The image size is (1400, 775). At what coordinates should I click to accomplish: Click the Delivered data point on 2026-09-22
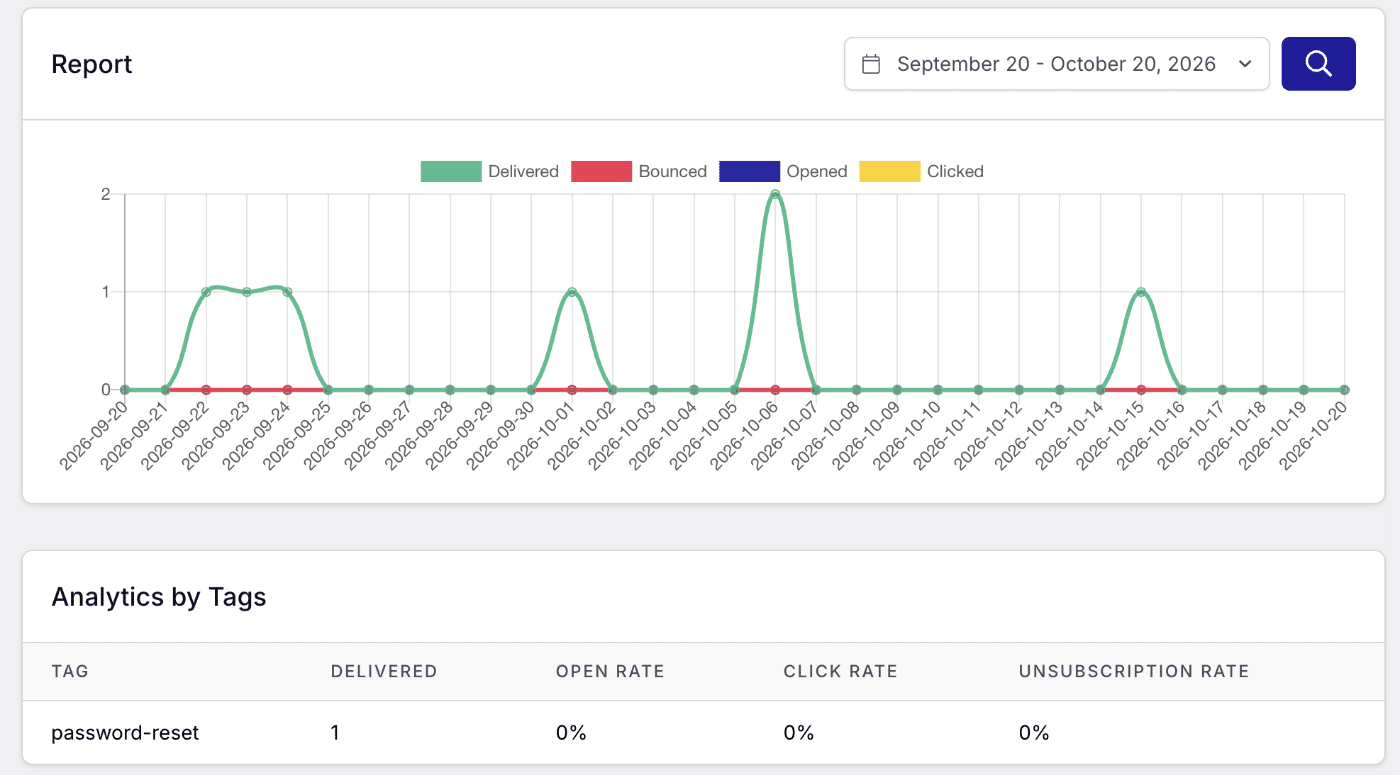[206, 292]
